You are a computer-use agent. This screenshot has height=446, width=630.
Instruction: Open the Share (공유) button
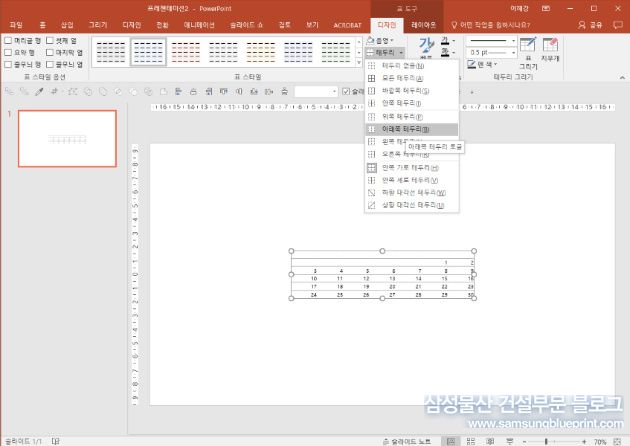(x=590, y=25)
